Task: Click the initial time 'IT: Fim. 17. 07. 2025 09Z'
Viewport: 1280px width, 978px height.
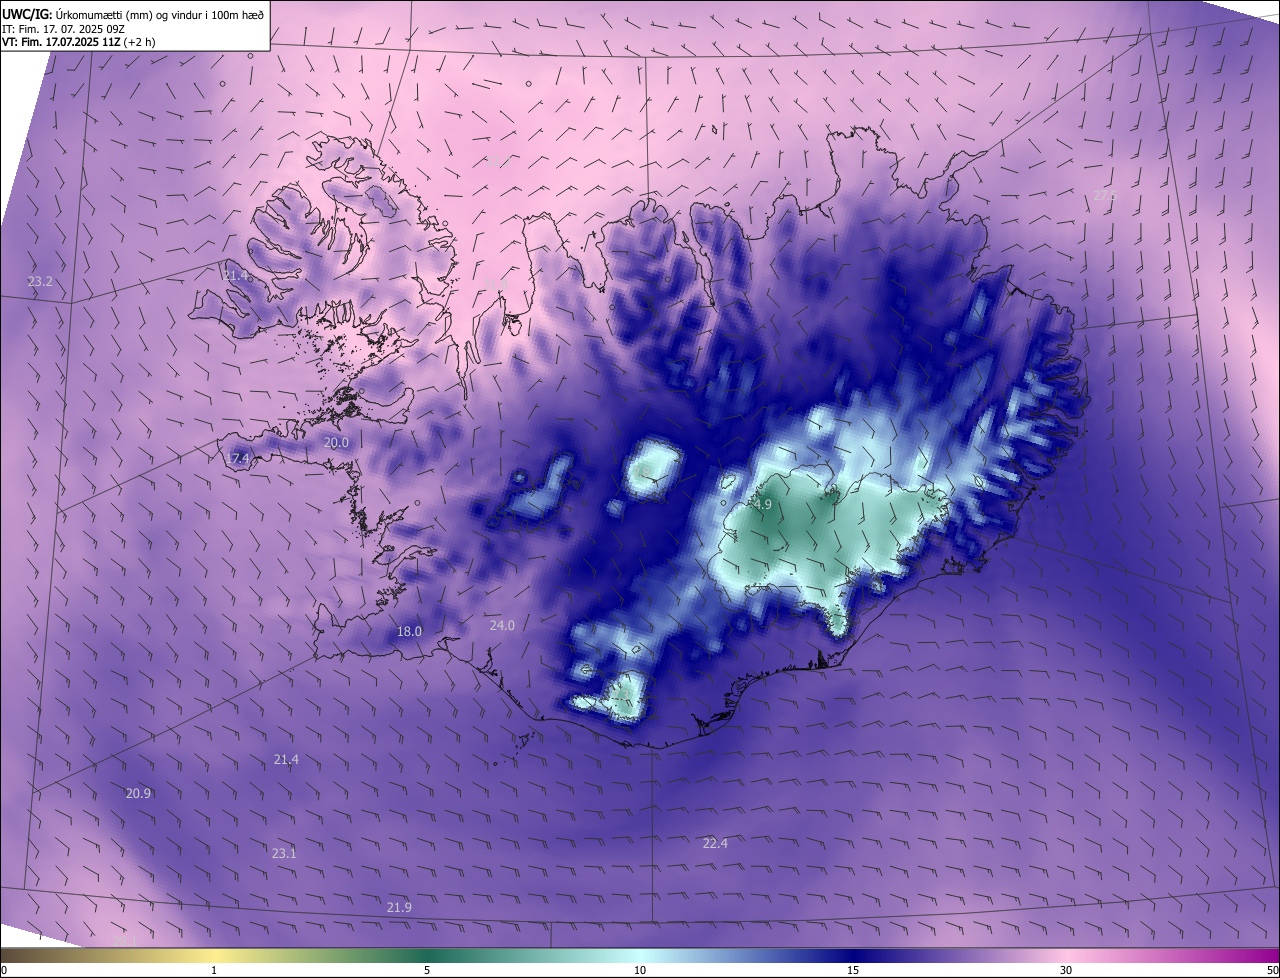Action: [x=62, y=28]
